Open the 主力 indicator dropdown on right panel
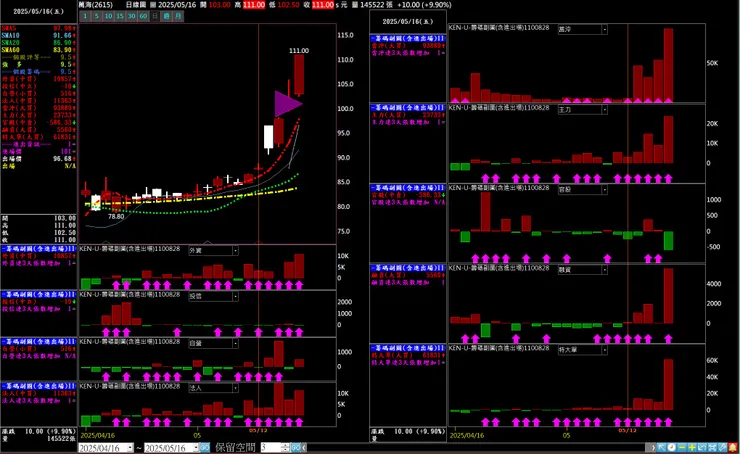Image resolution: width=740 pixels, height=454 pixels. click(604, 109)
